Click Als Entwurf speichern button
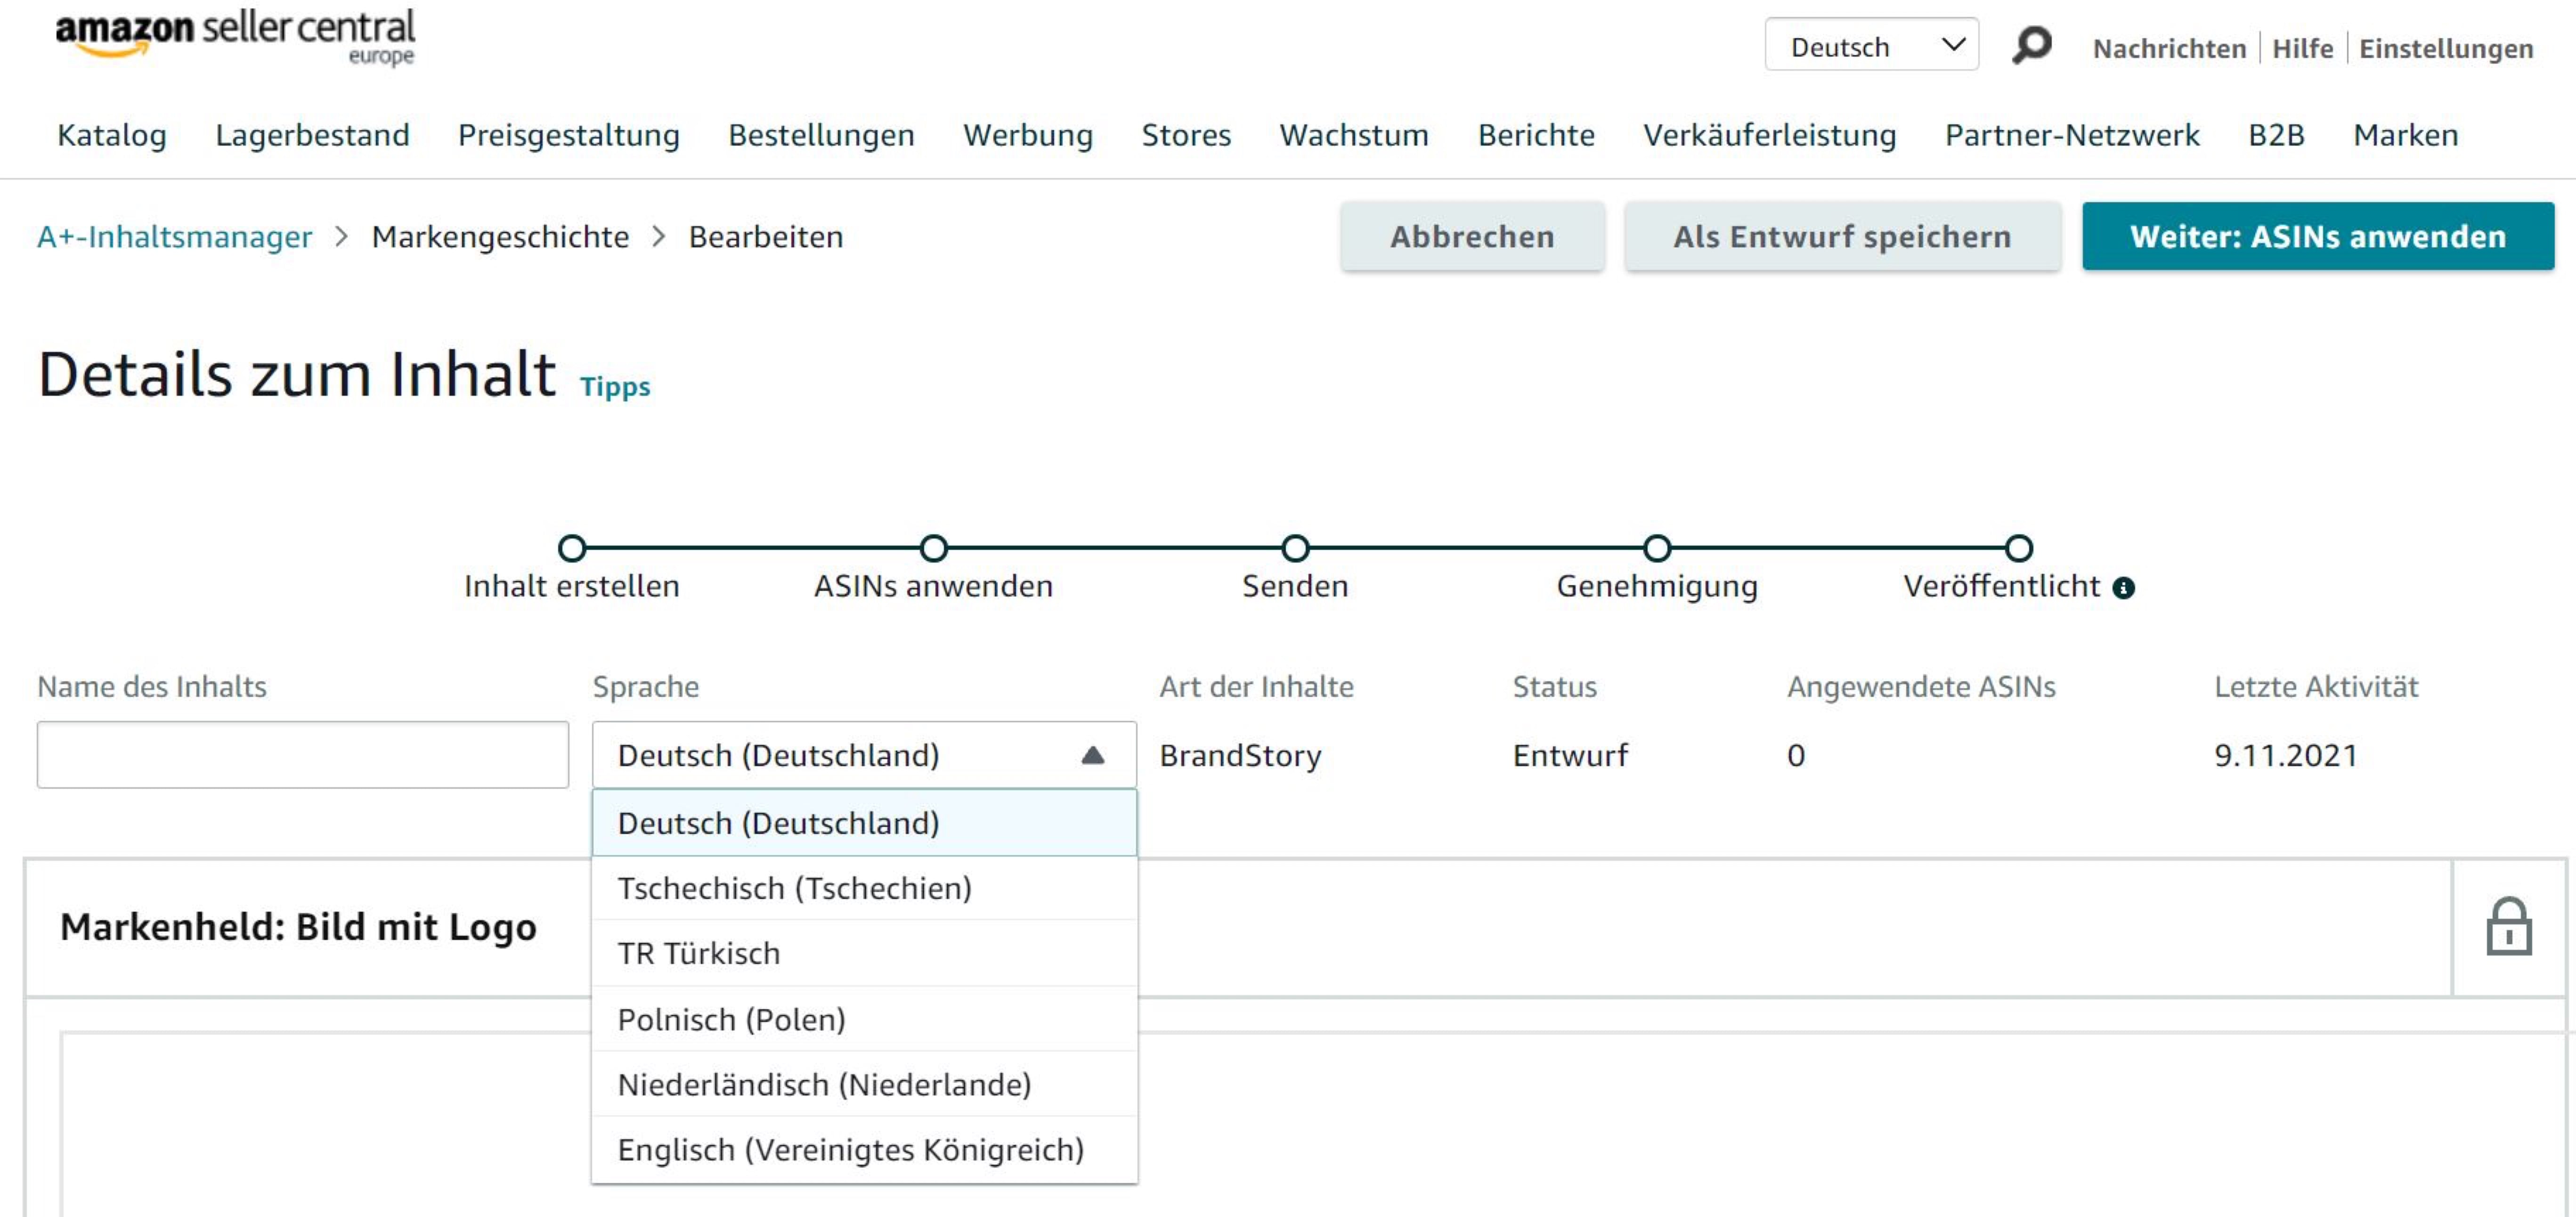 pyautogui.click(x=1842, y=236)
